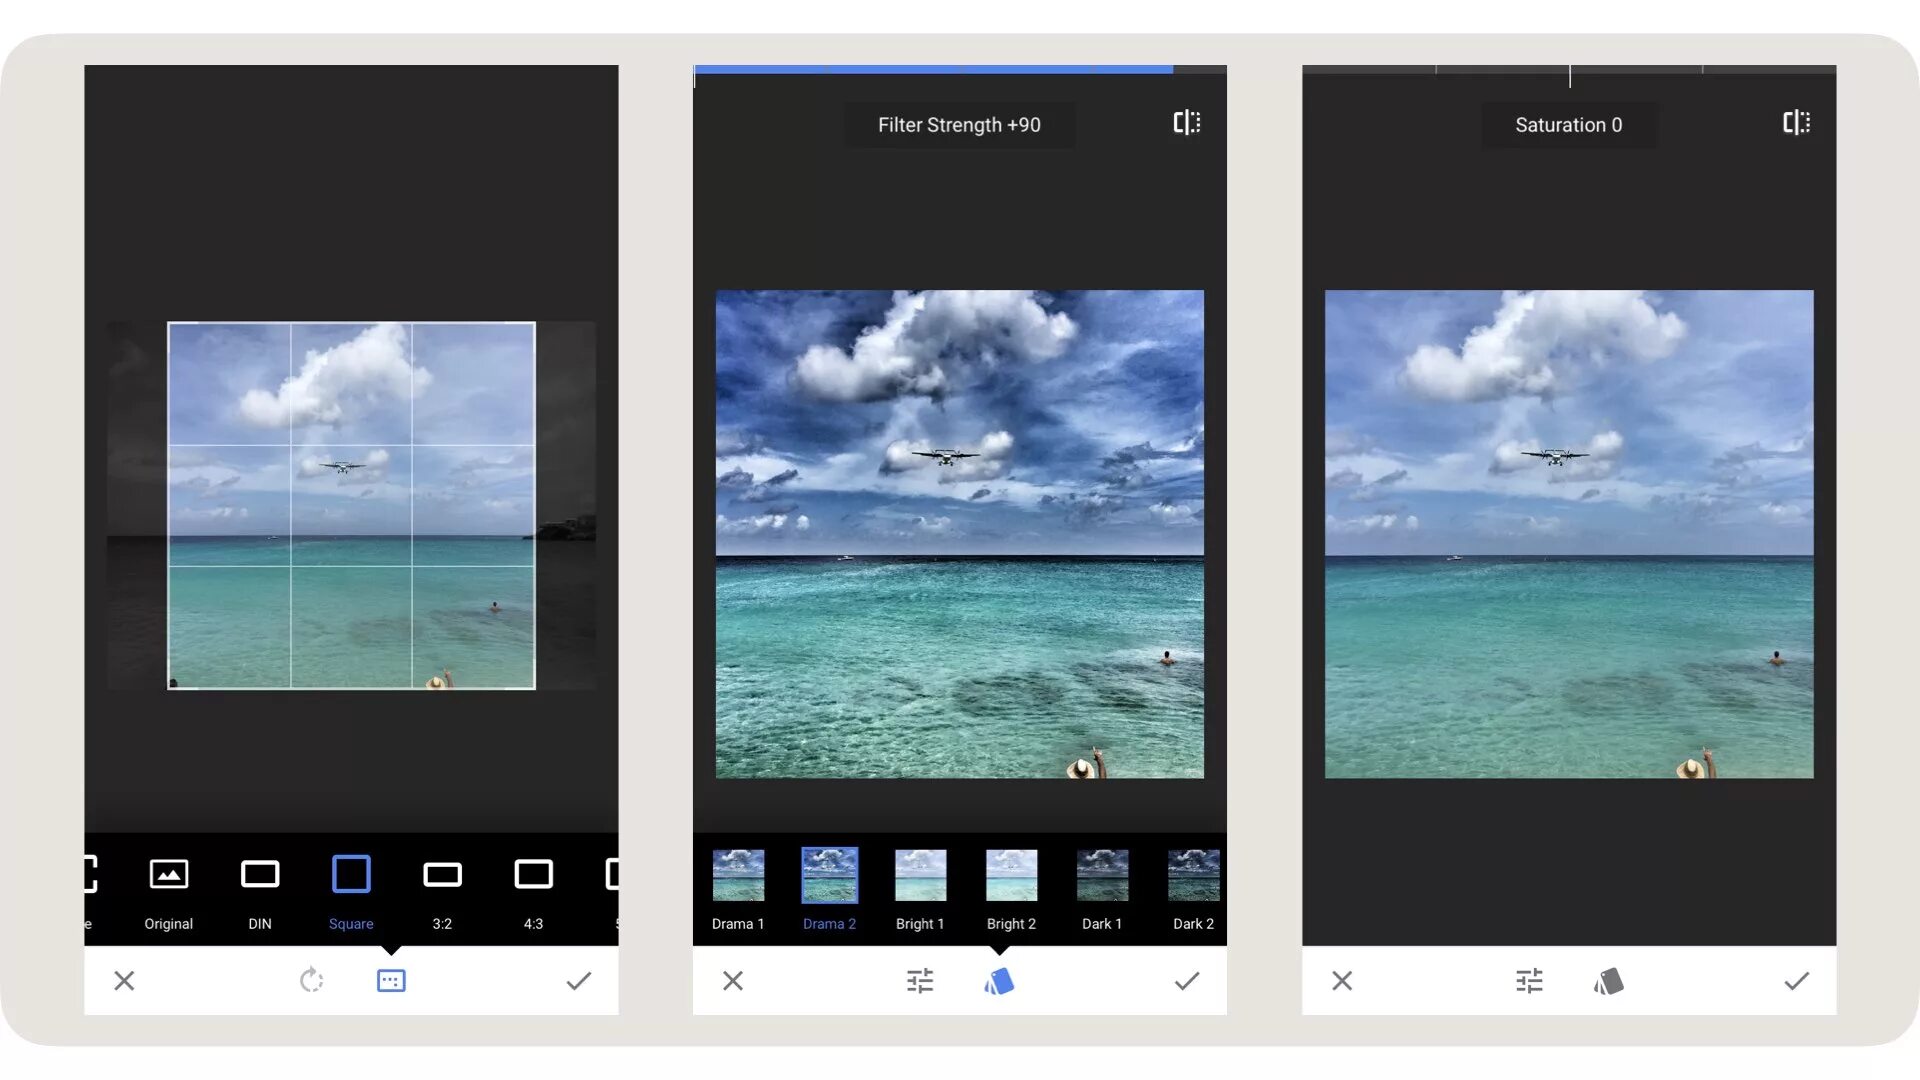Screen dimensions: 1920x1080
Task: Toggle compare view in Filter Strength screen
Action: pyautogui.click(x=1186, y=123)
